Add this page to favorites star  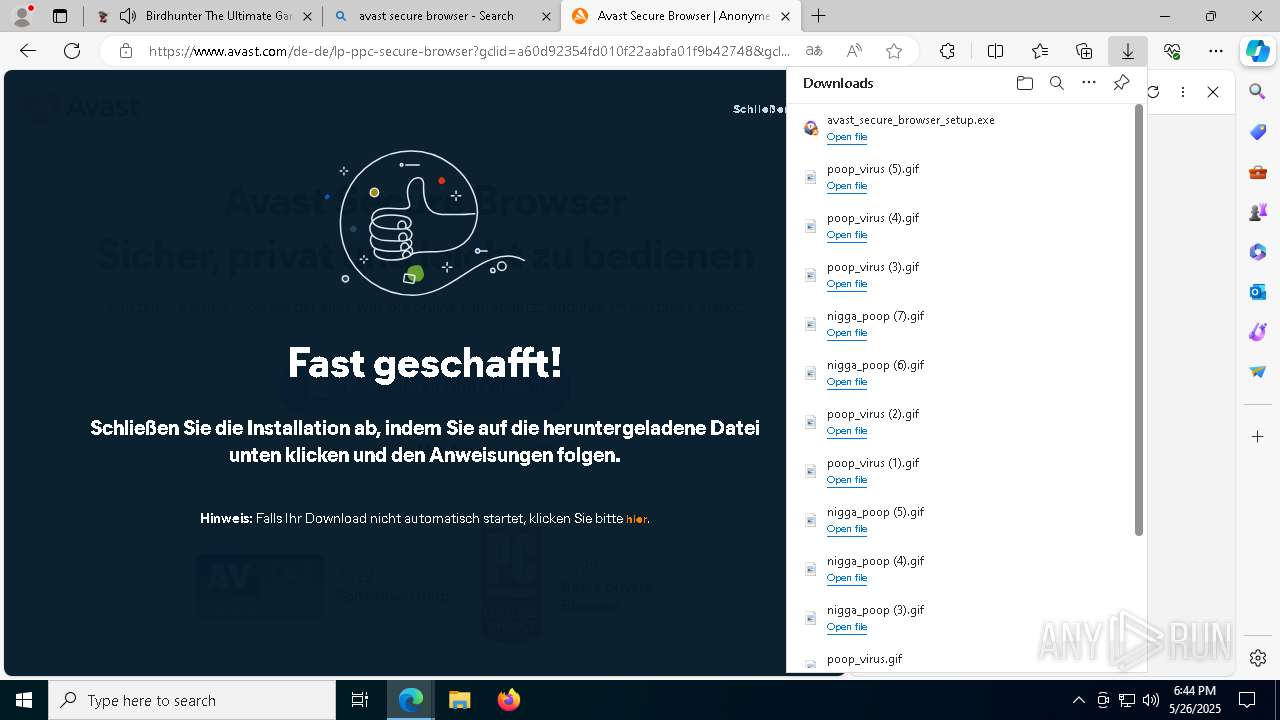[x=894, y=51]
